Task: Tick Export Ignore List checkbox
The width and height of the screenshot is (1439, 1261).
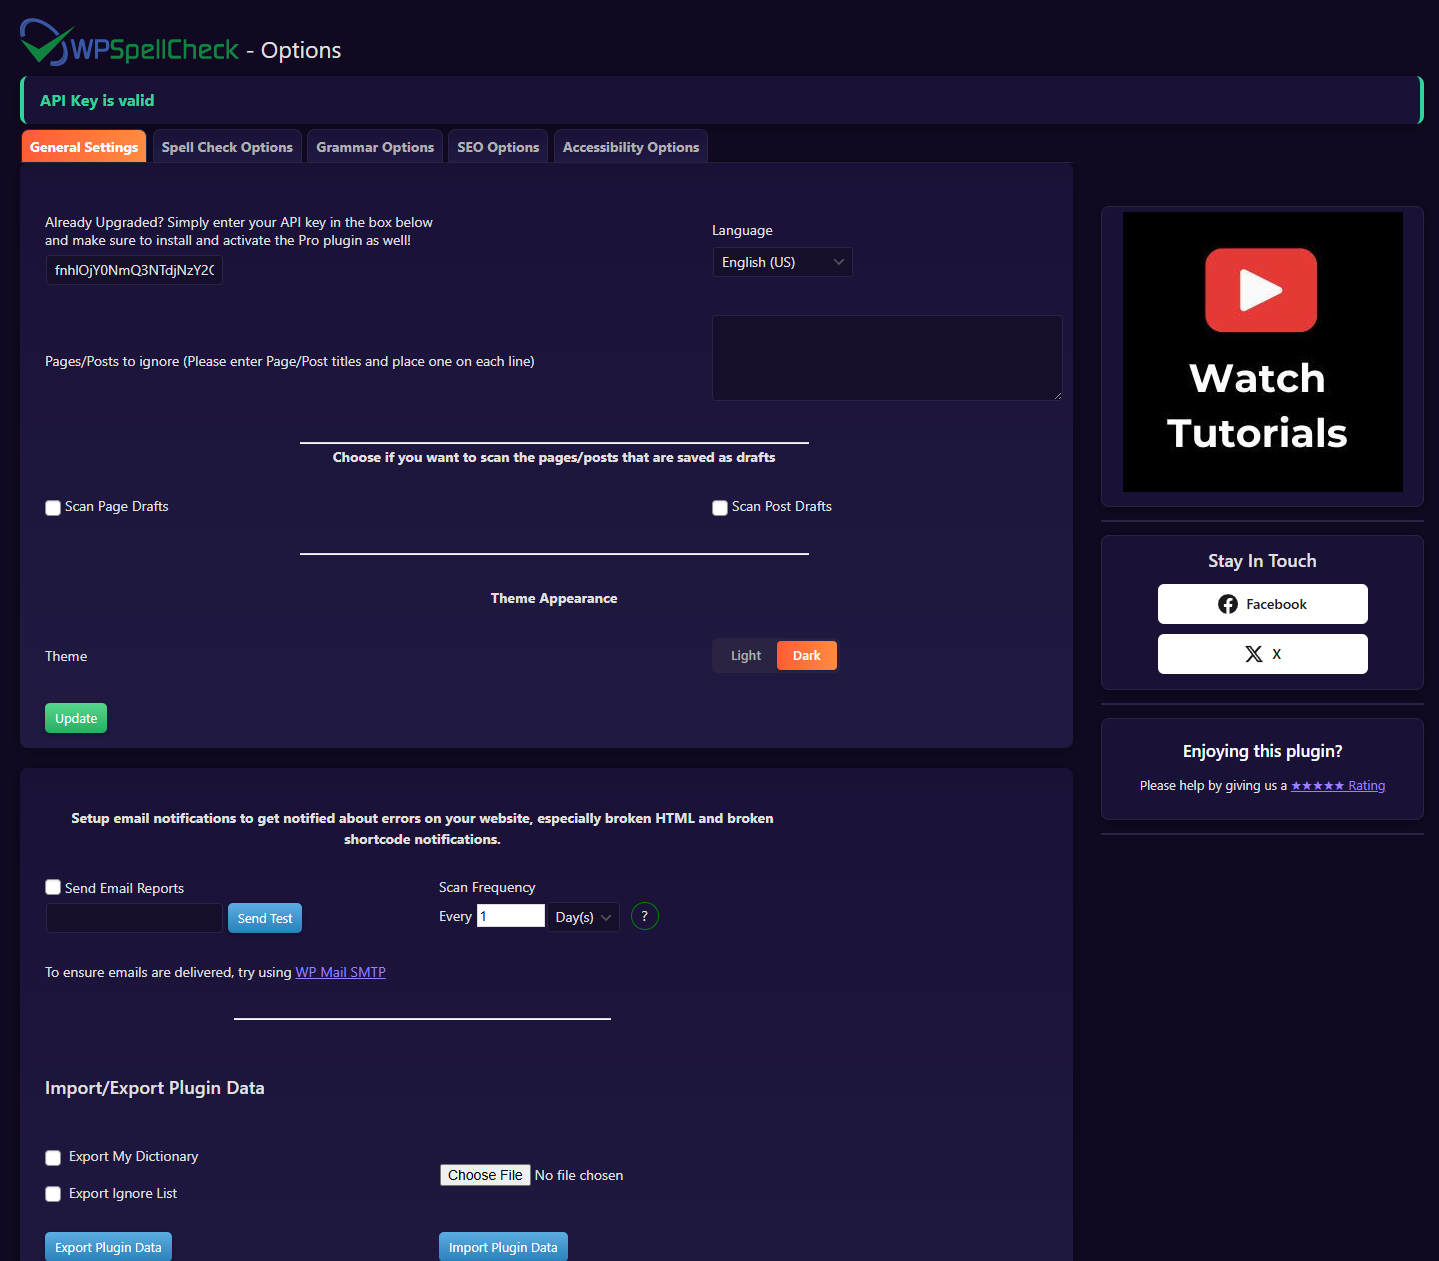Action: tap(53, 1194)
